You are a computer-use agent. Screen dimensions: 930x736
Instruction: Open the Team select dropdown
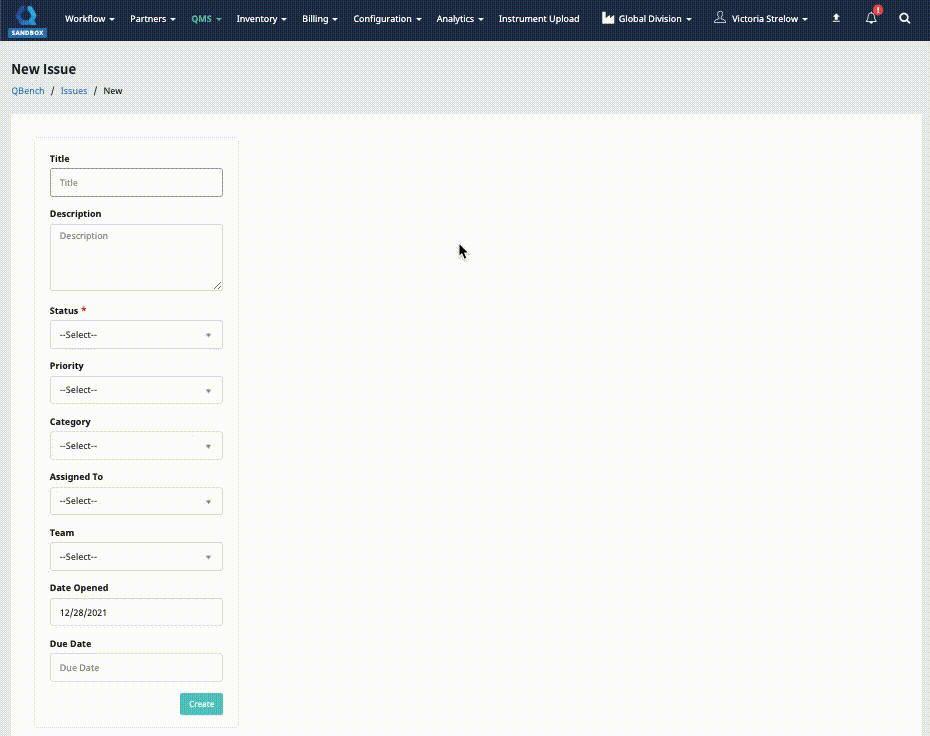tap(136, 556)
